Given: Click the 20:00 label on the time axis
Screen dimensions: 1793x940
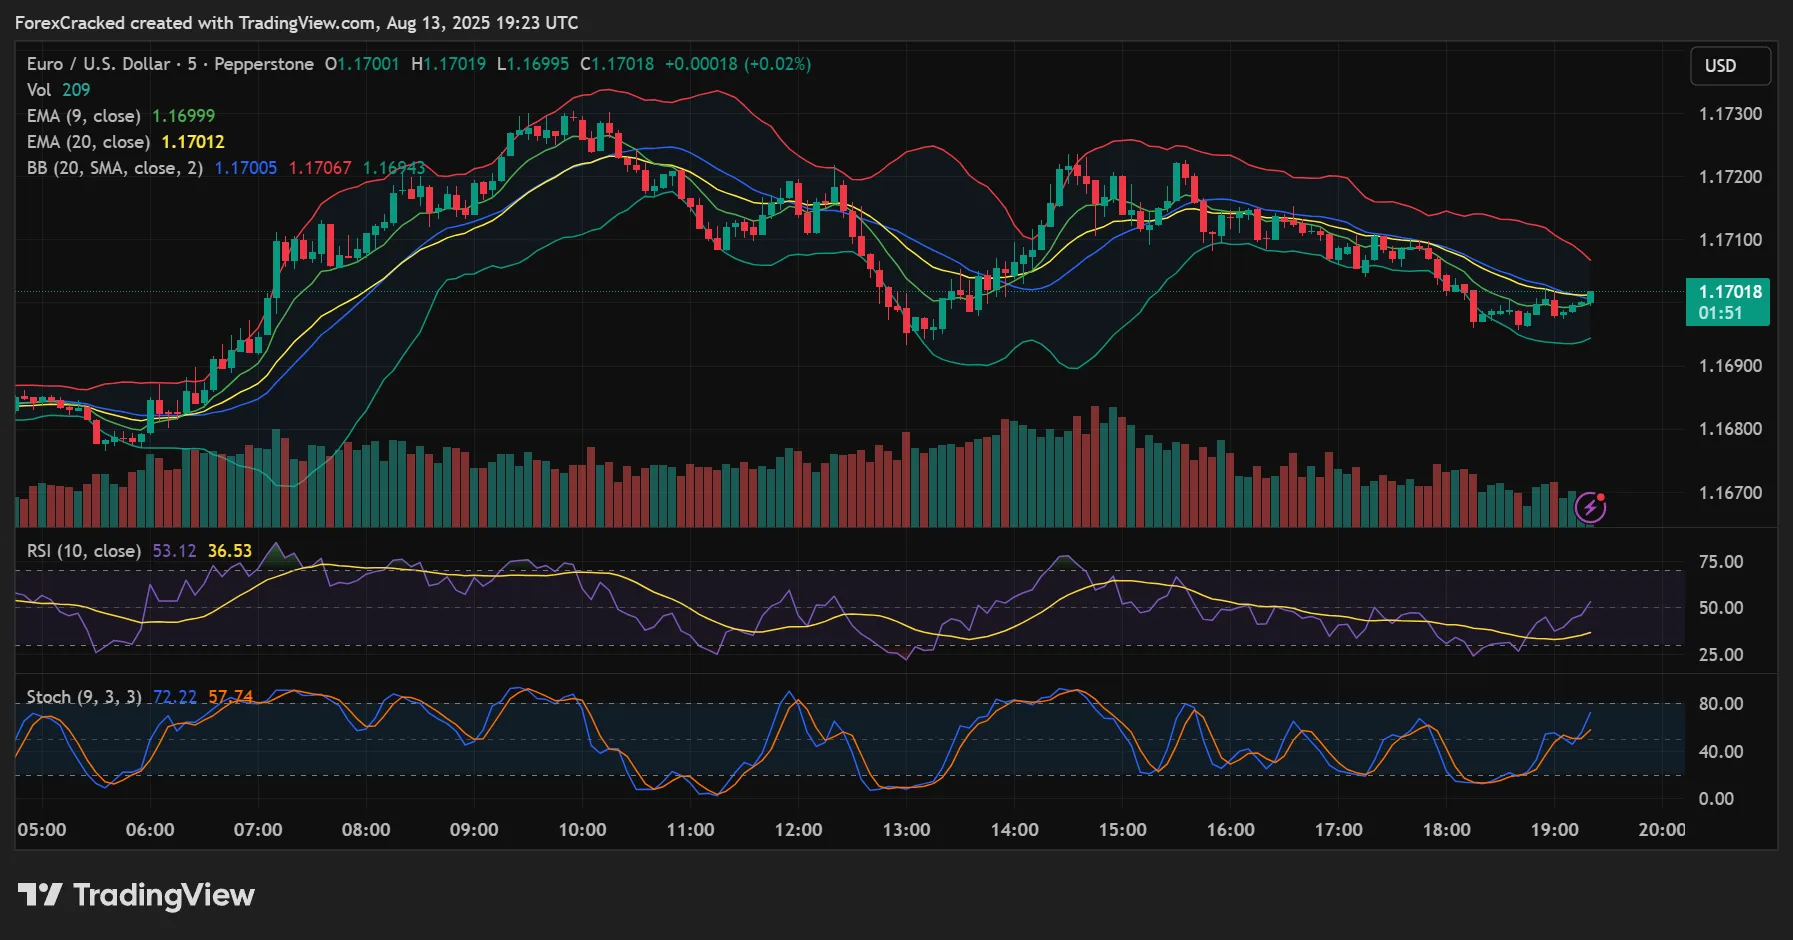Looking at the screenshot, I should click(1661, 829).
